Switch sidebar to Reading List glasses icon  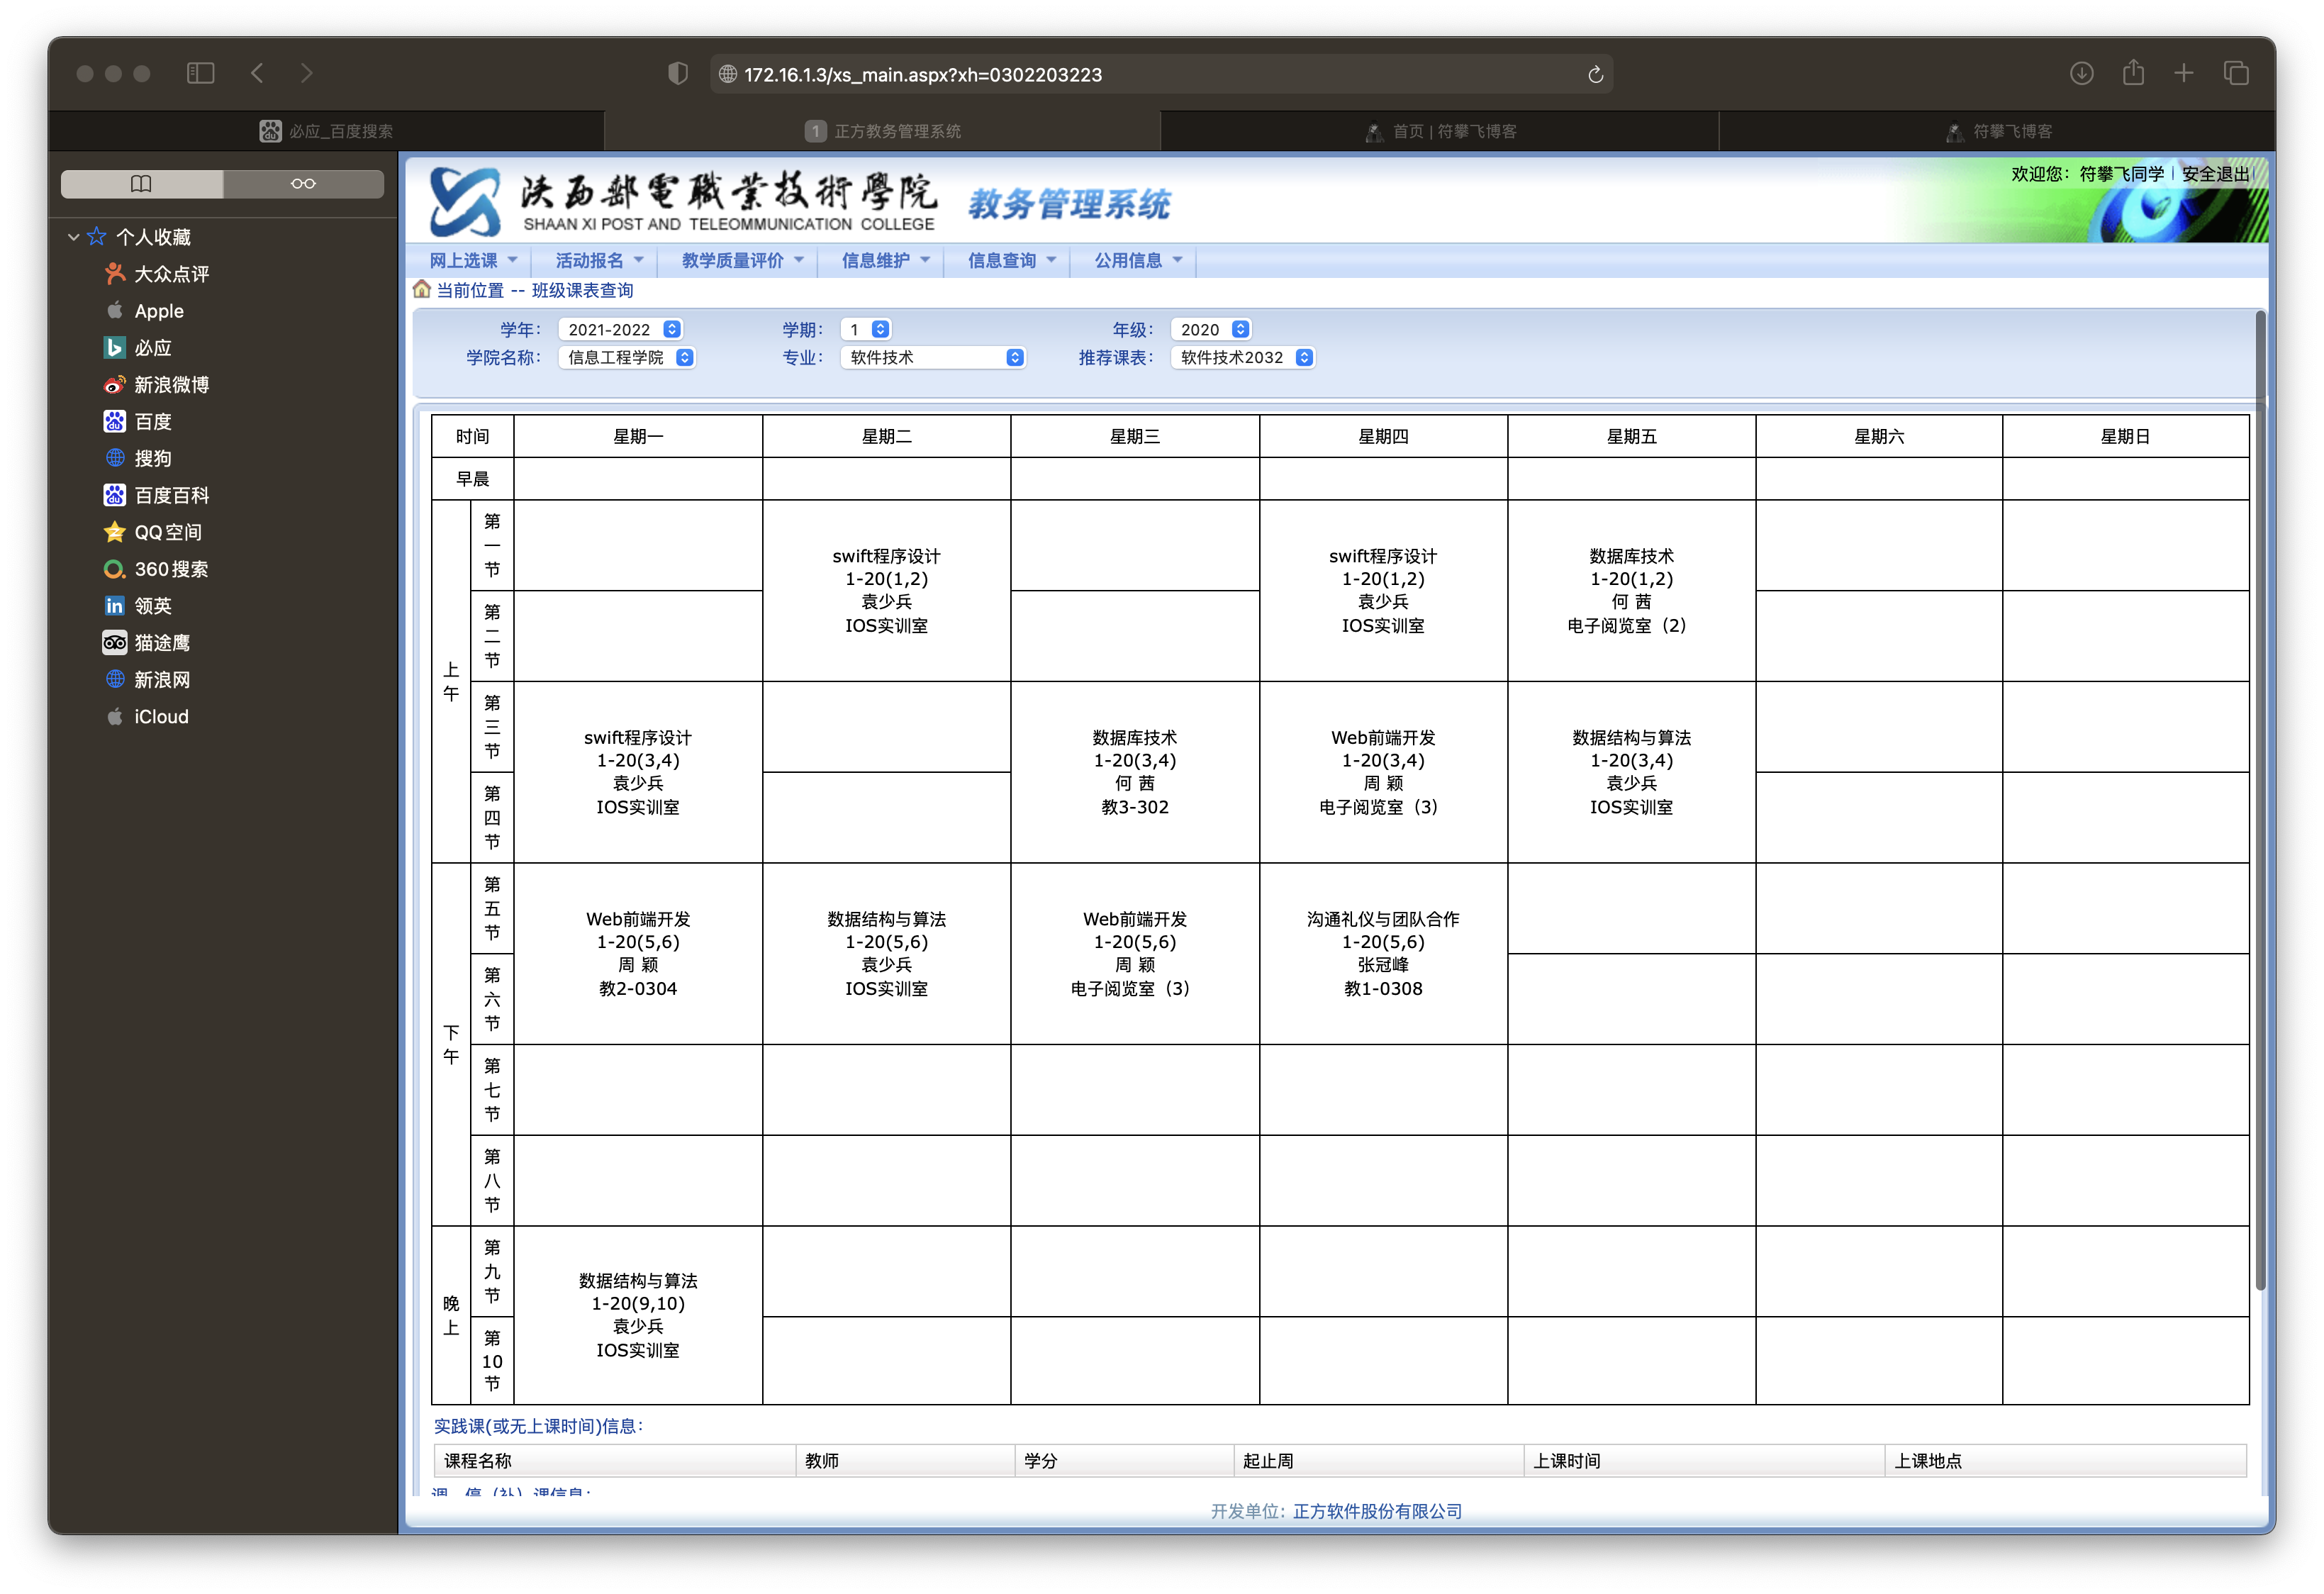(303, 183)
